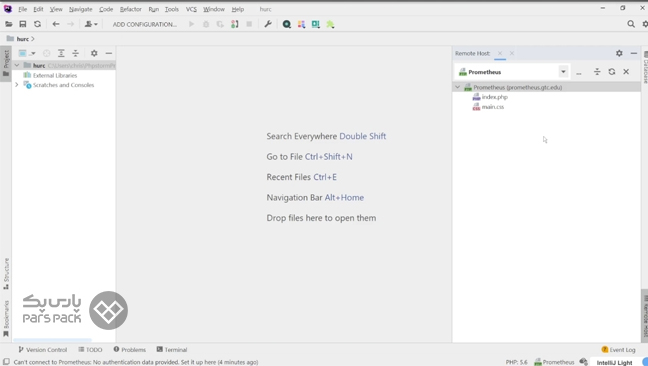648x366 pixels.
Task: Click Select Opened File target icon in Project panel
Action: click(46, 53)
